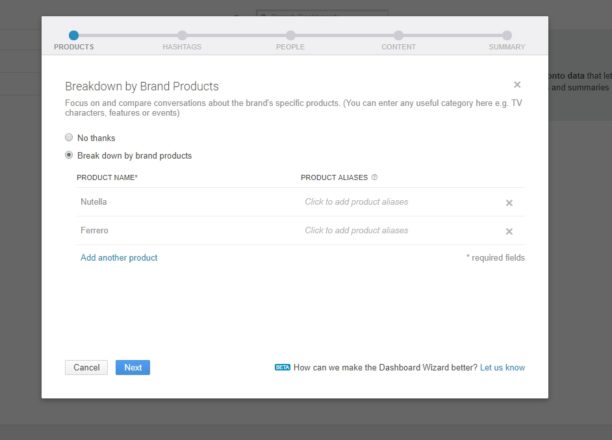612x440 pixels.
Task: Click the Hashtags step circle
Action: click(182, 35)
